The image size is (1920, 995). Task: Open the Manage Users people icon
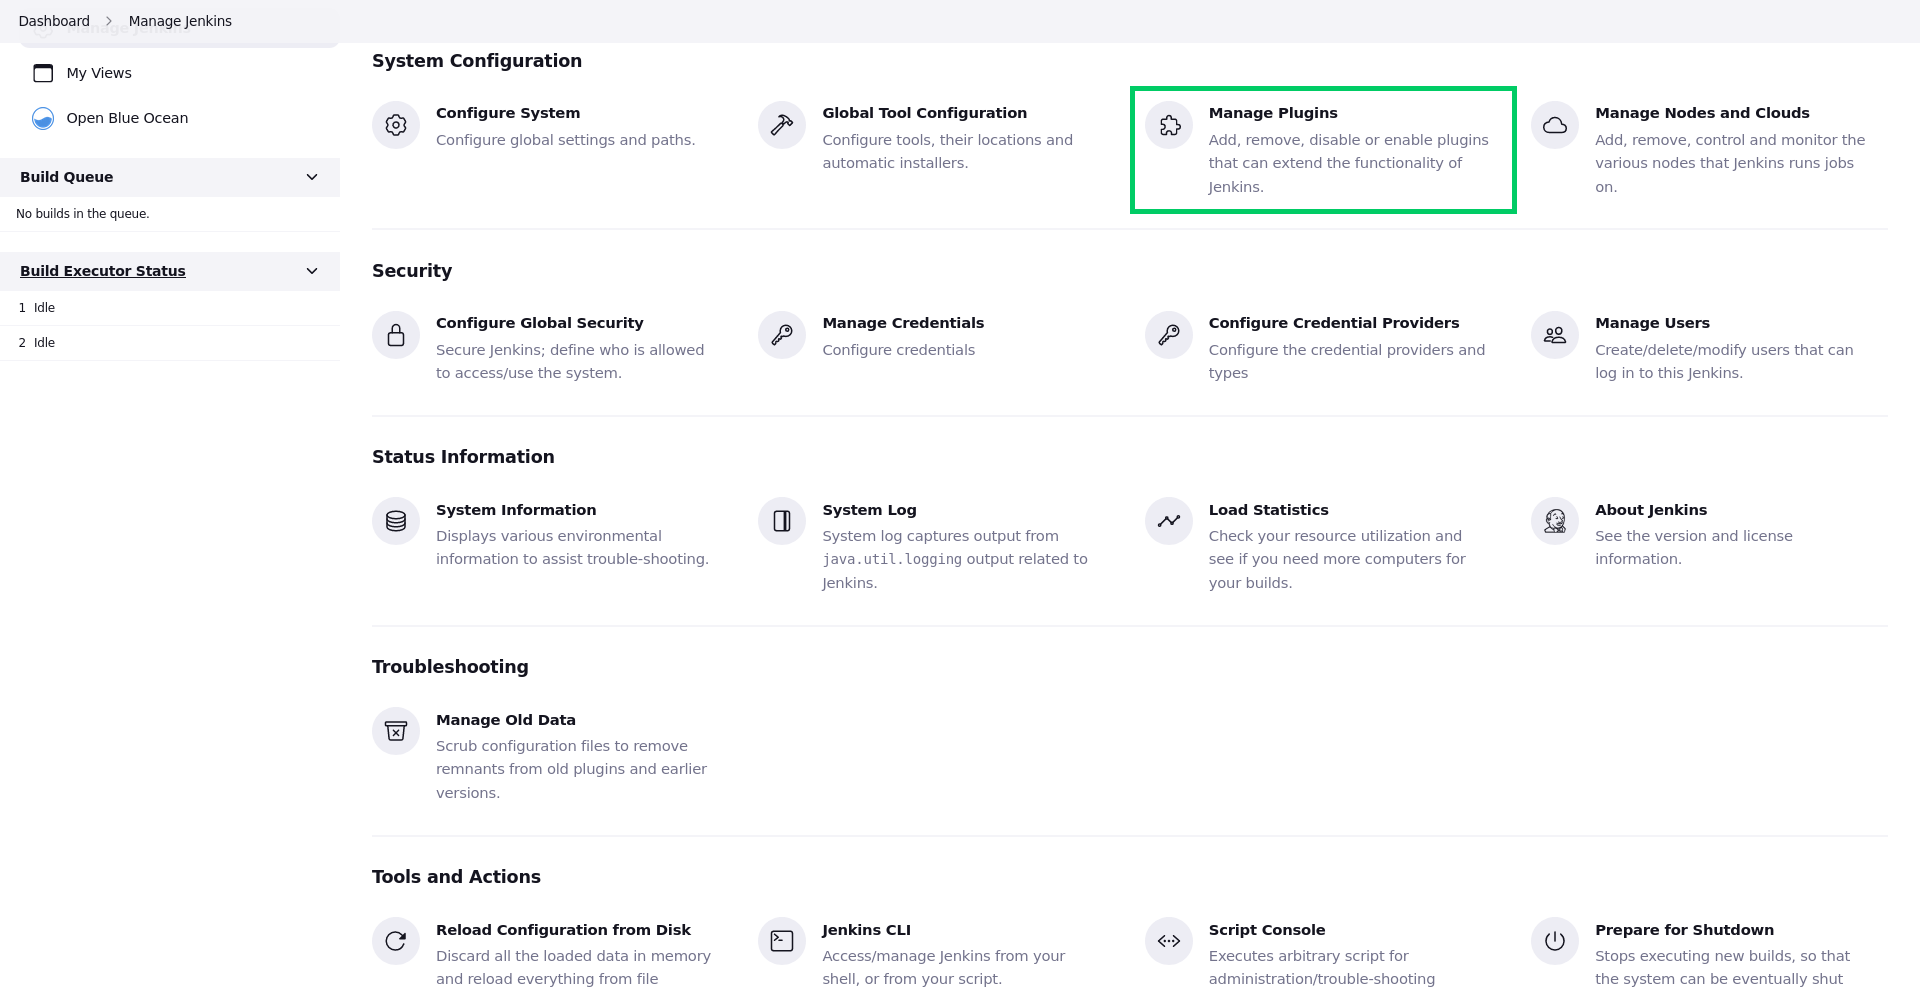click(1555, 335)
